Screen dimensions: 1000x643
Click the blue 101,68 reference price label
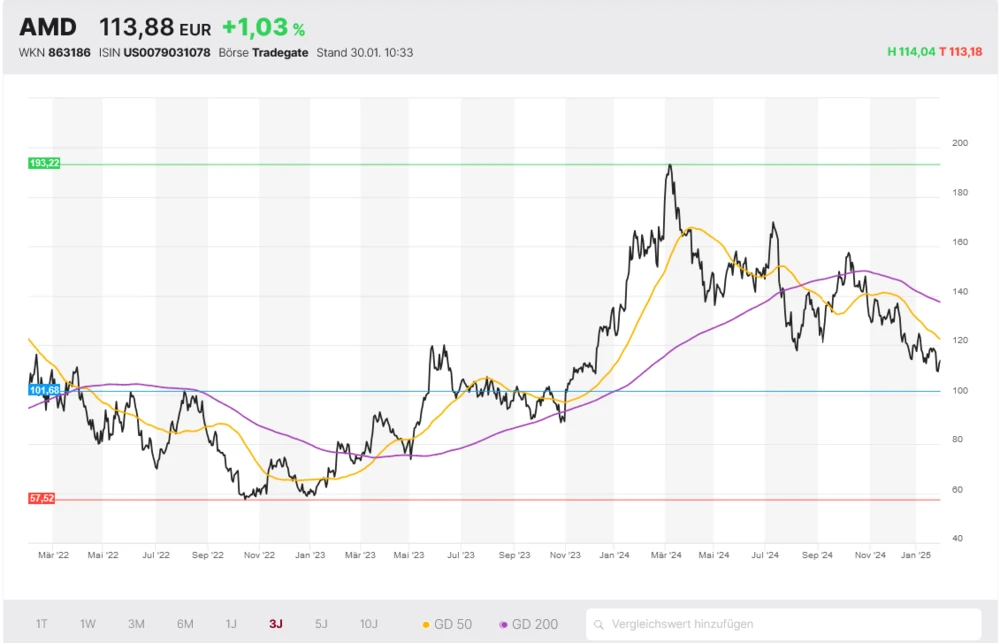(x=44, y=390)
